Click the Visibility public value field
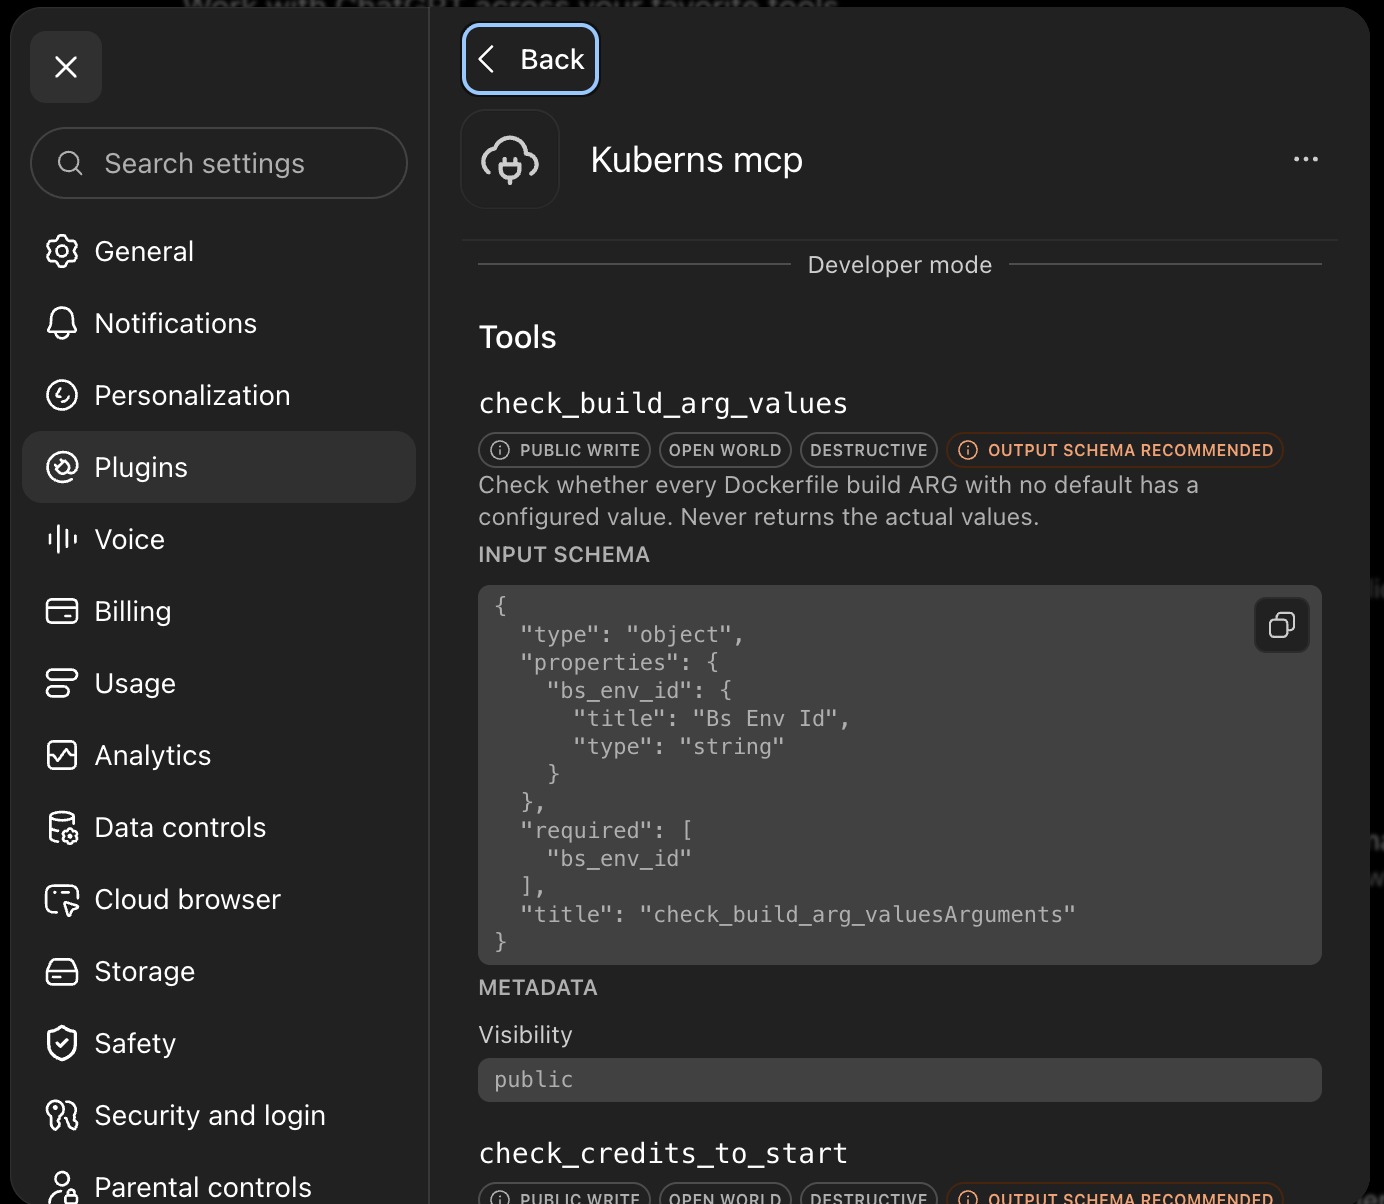This screenshot has height=1204, width=1384. click(900, 1080)
